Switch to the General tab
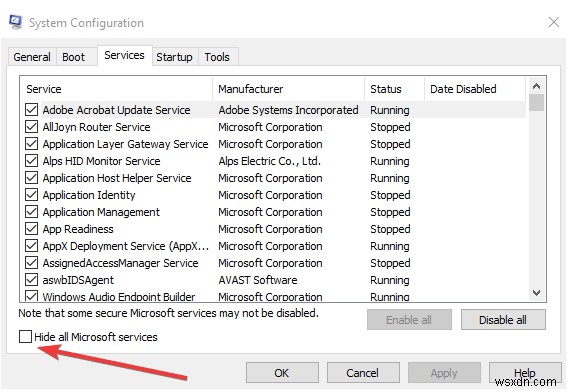The height and width of the screenshot is (392, 568). point(32,57)
